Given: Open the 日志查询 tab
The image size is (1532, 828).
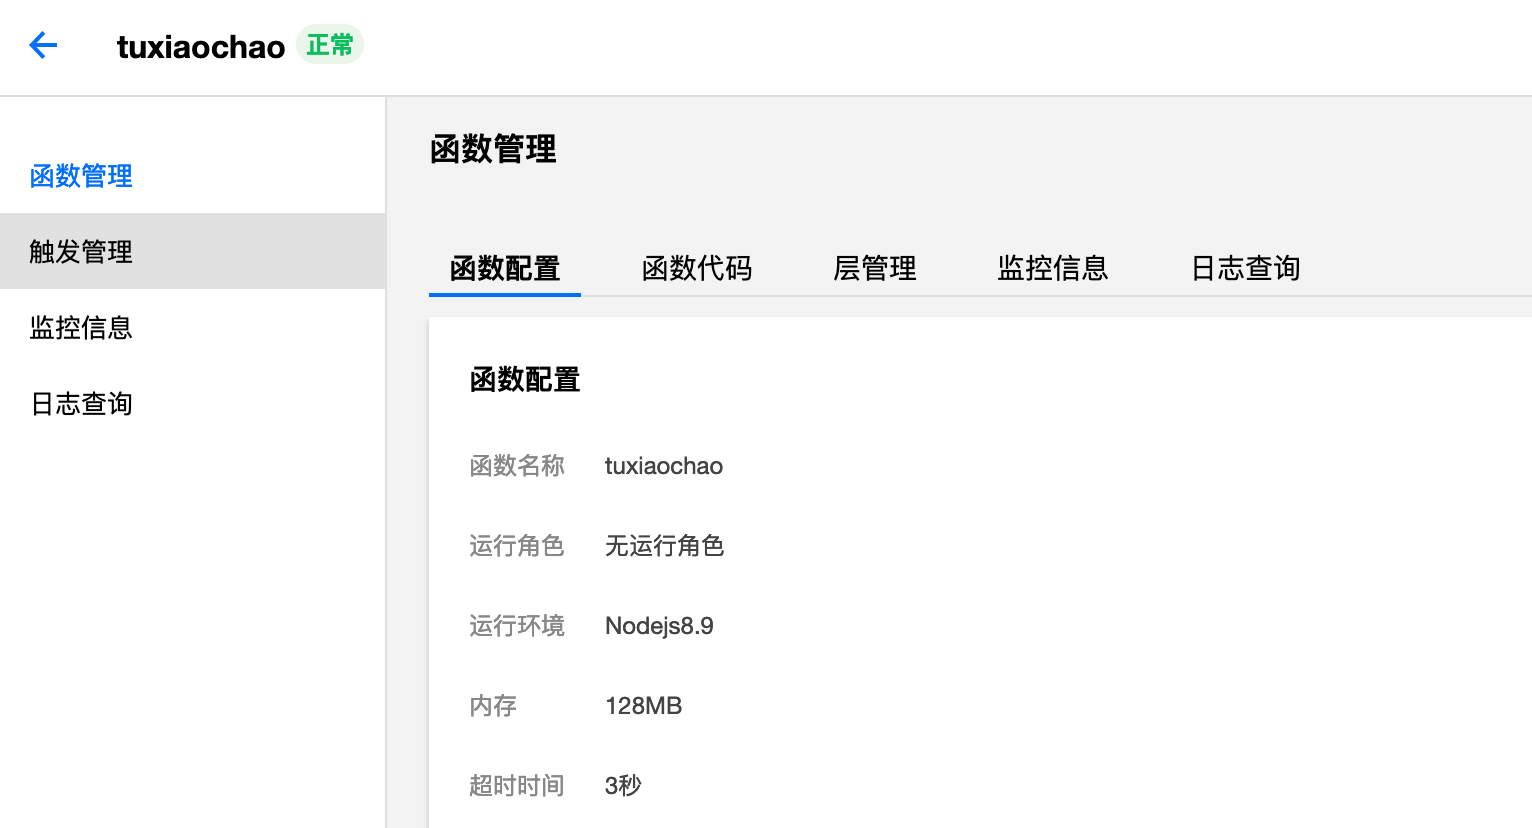Looking at the screenshot, I should 1245,268.
